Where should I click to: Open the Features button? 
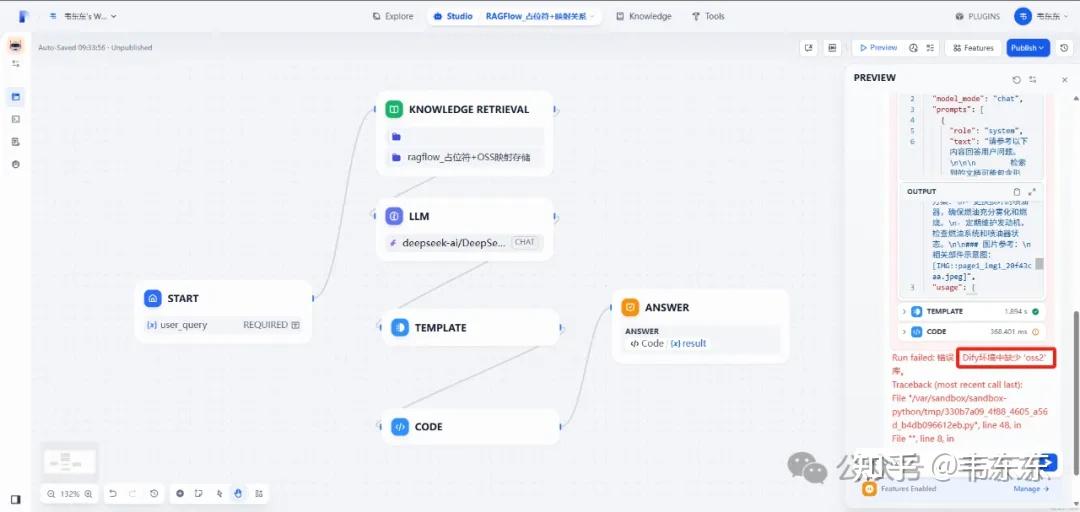coord(973,48)
